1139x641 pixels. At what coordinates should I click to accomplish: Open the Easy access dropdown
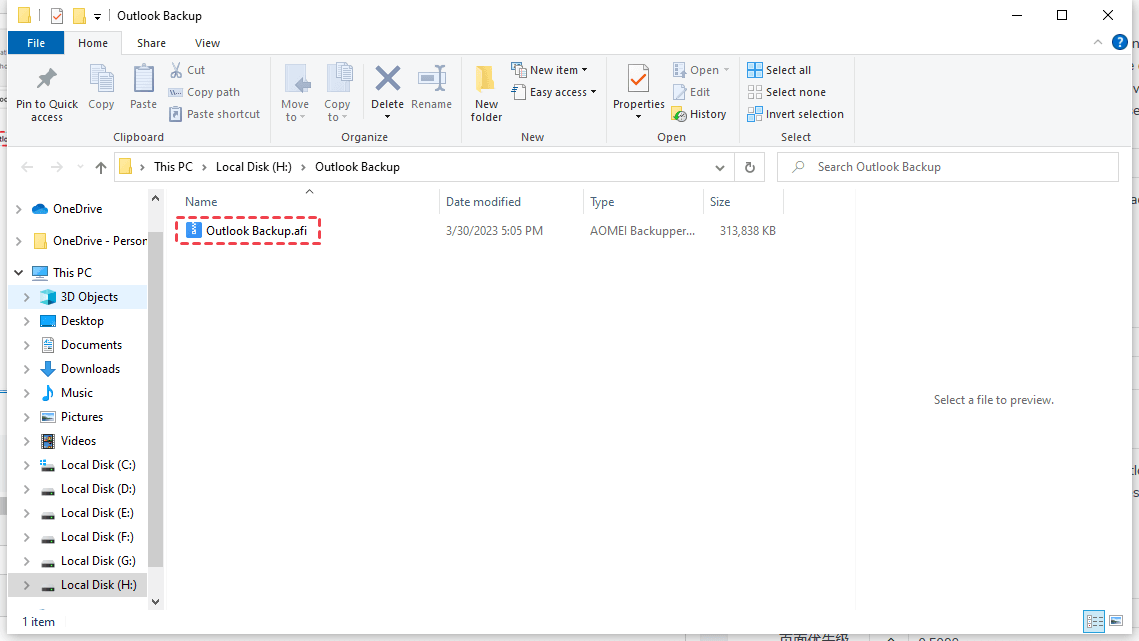click(x=554, y=92)
